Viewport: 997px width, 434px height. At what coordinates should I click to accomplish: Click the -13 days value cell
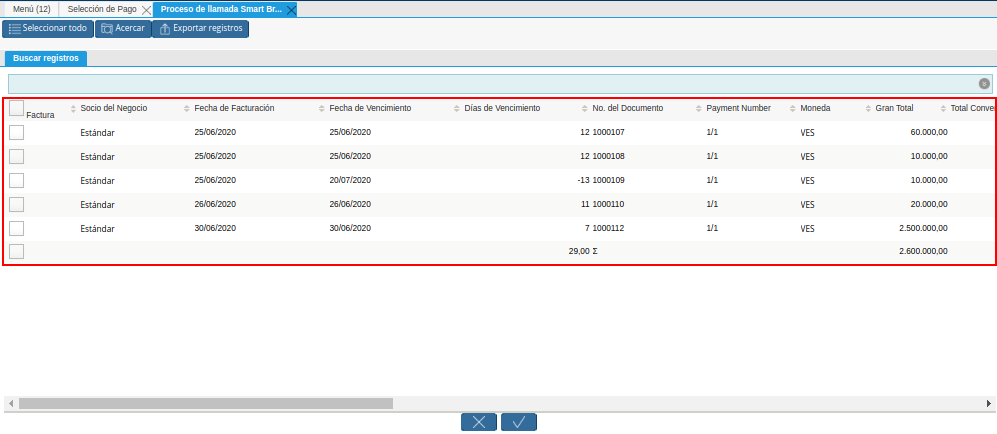pyautogui.click(x=583, y=180)
